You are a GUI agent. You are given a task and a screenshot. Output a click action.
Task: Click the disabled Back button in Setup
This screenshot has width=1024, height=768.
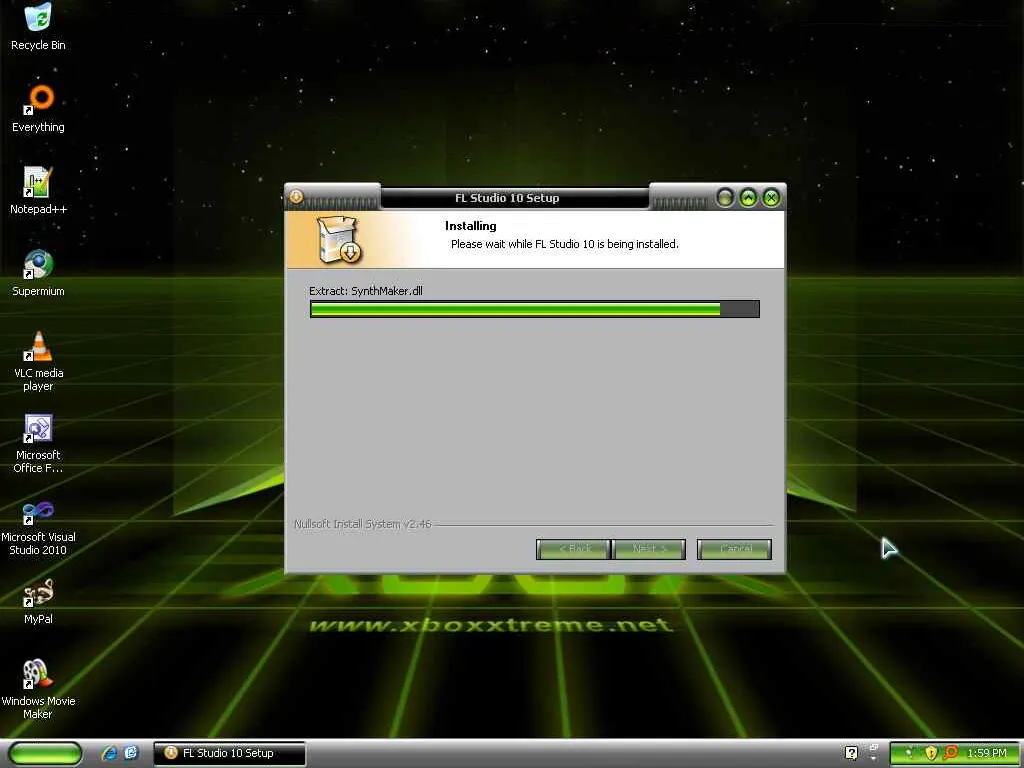pyautogui.click(x=573, y=549)
